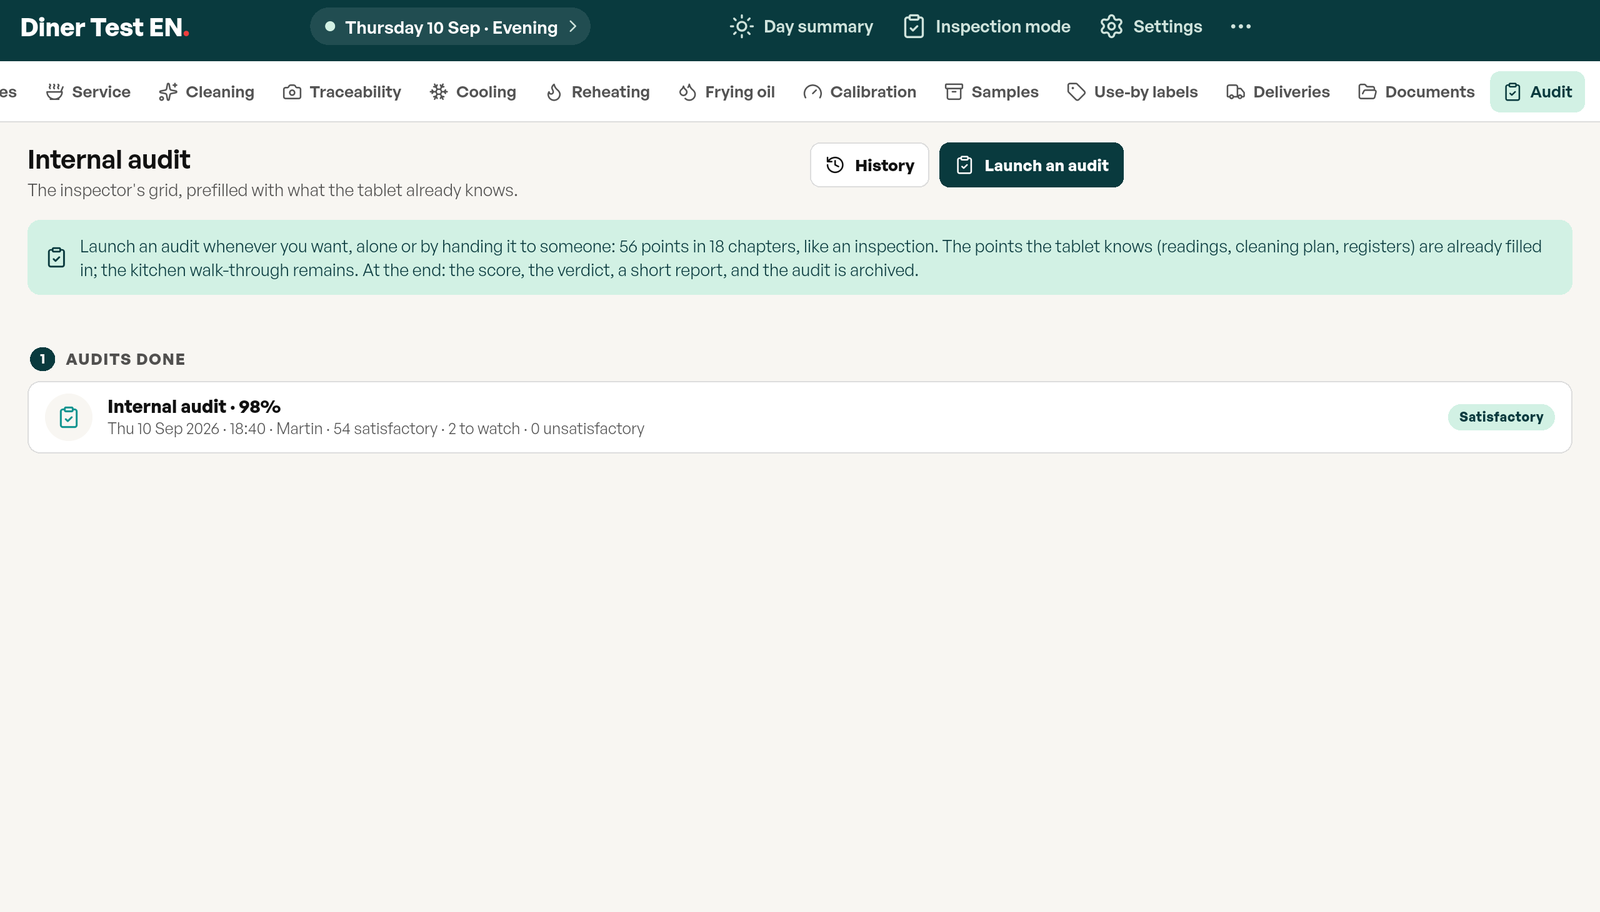
Task: Open the Internal audit 98% entry
Action: pos(800,417)
